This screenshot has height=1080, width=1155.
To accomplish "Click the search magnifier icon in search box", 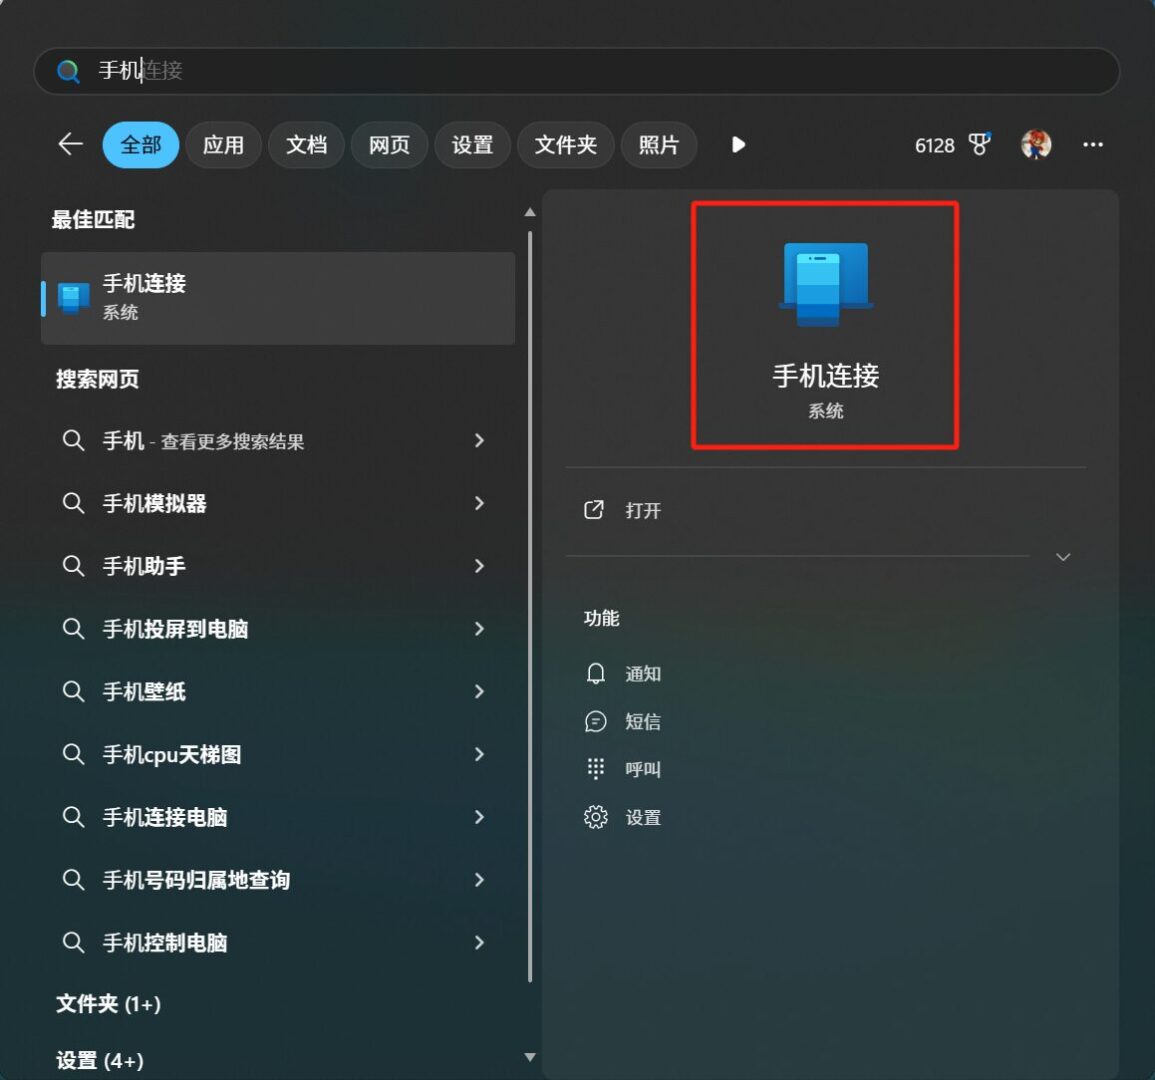I will [x=68, y=71].
